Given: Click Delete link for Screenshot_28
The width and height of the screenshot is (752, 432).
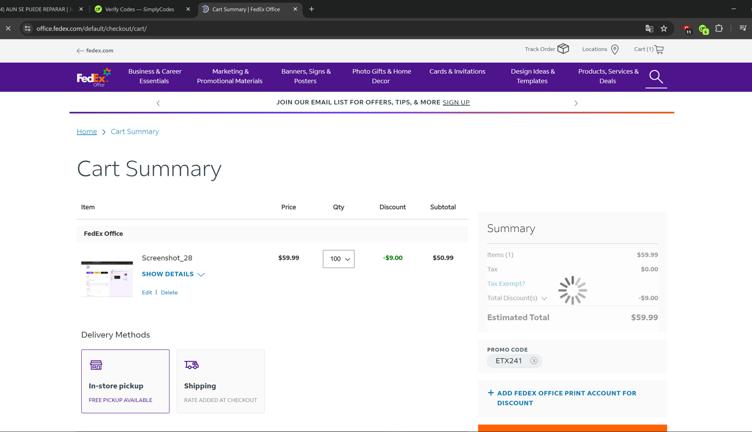Looking at the screenshot, I should (x=169, y=292).
